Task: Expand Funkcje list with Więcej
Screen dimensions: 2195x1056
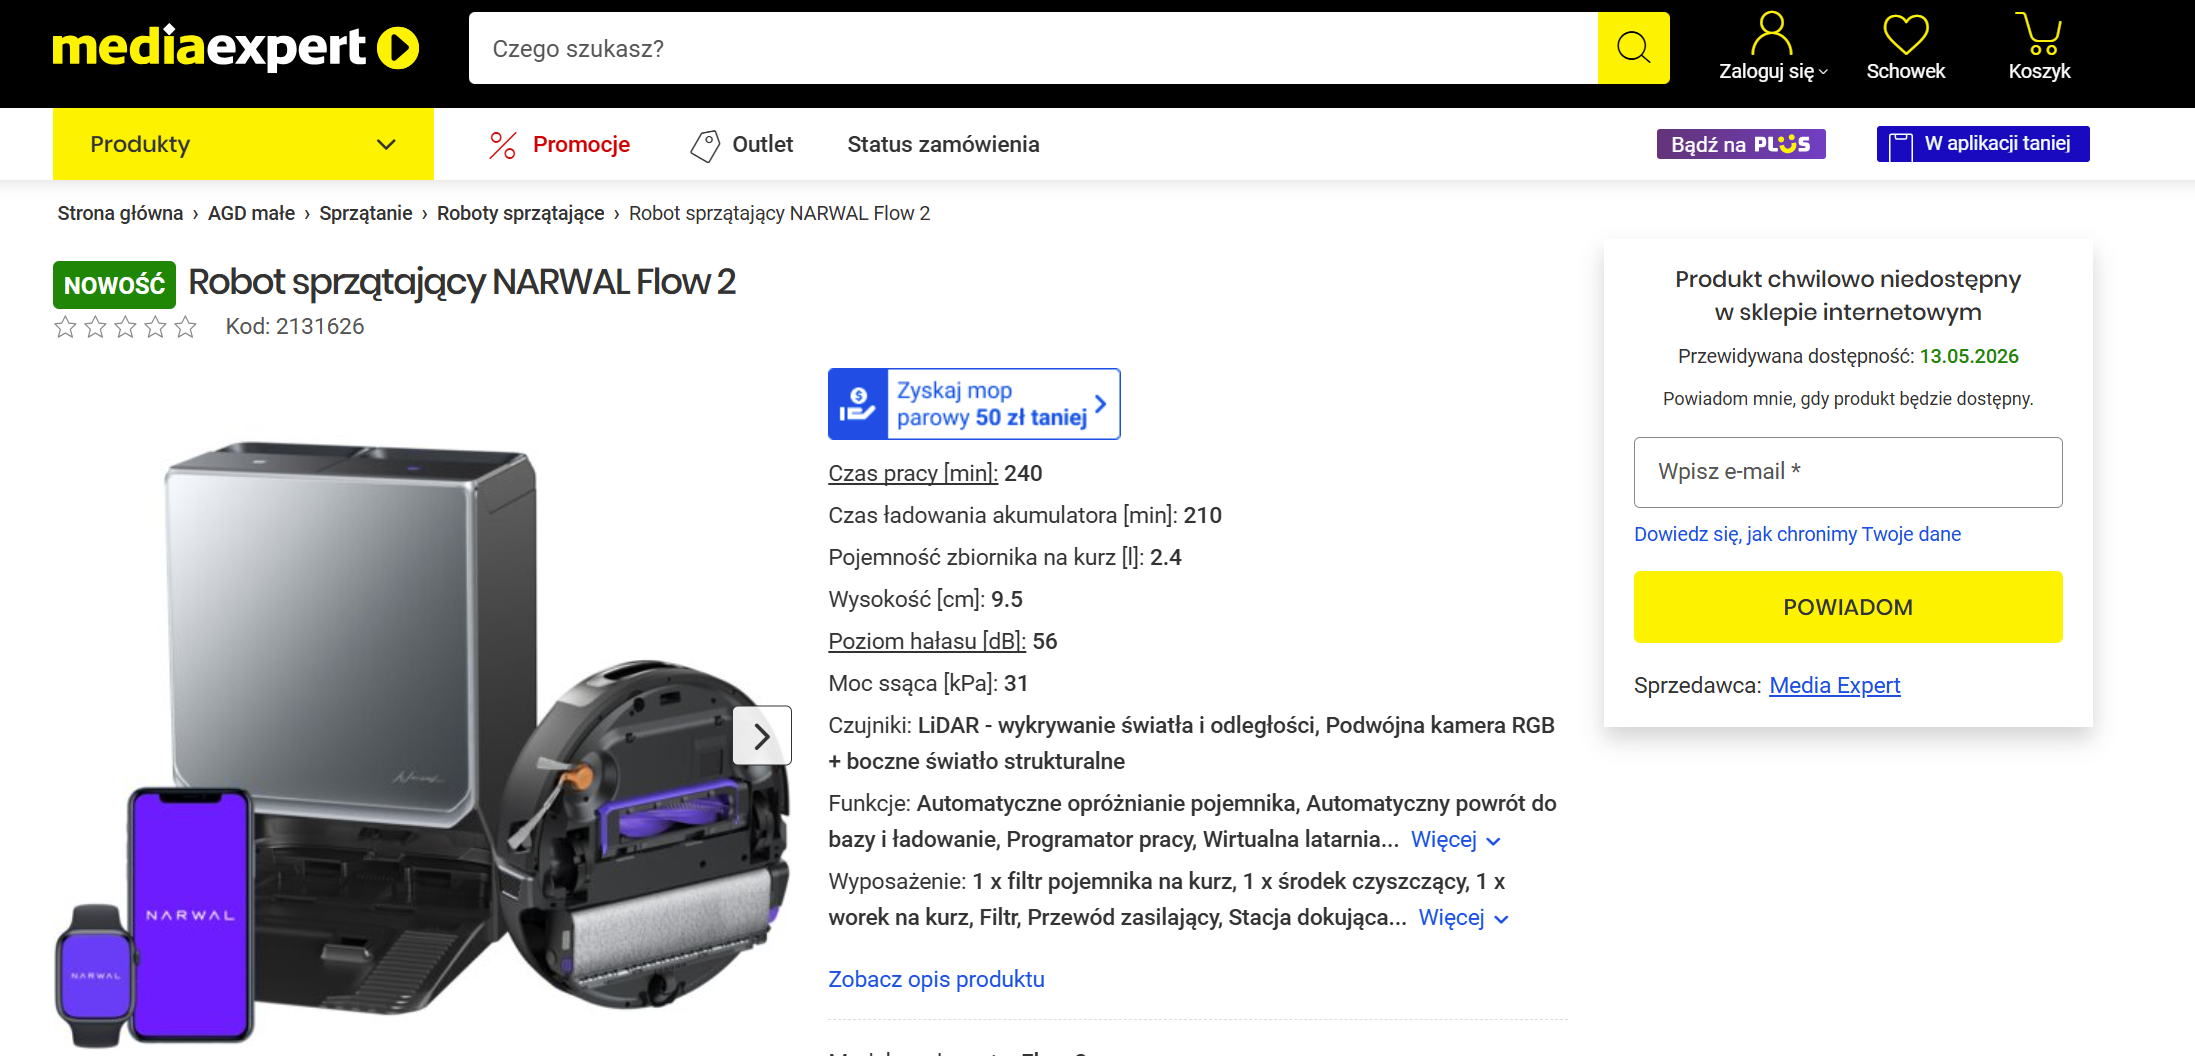Action: 1455,840
